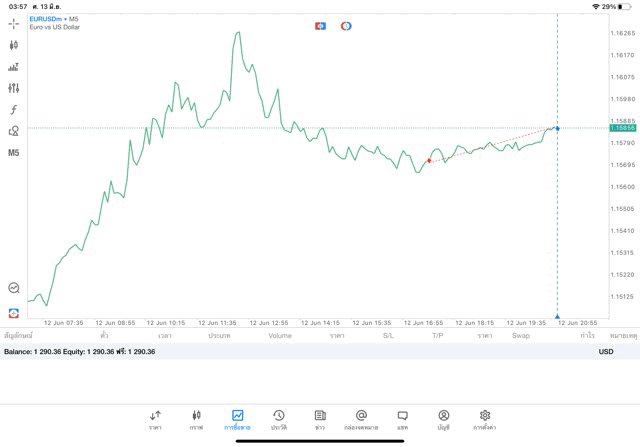Open the Mailbox (@) tab
Viewport: 640px width, 447px height.
click(x=361, y=419)
